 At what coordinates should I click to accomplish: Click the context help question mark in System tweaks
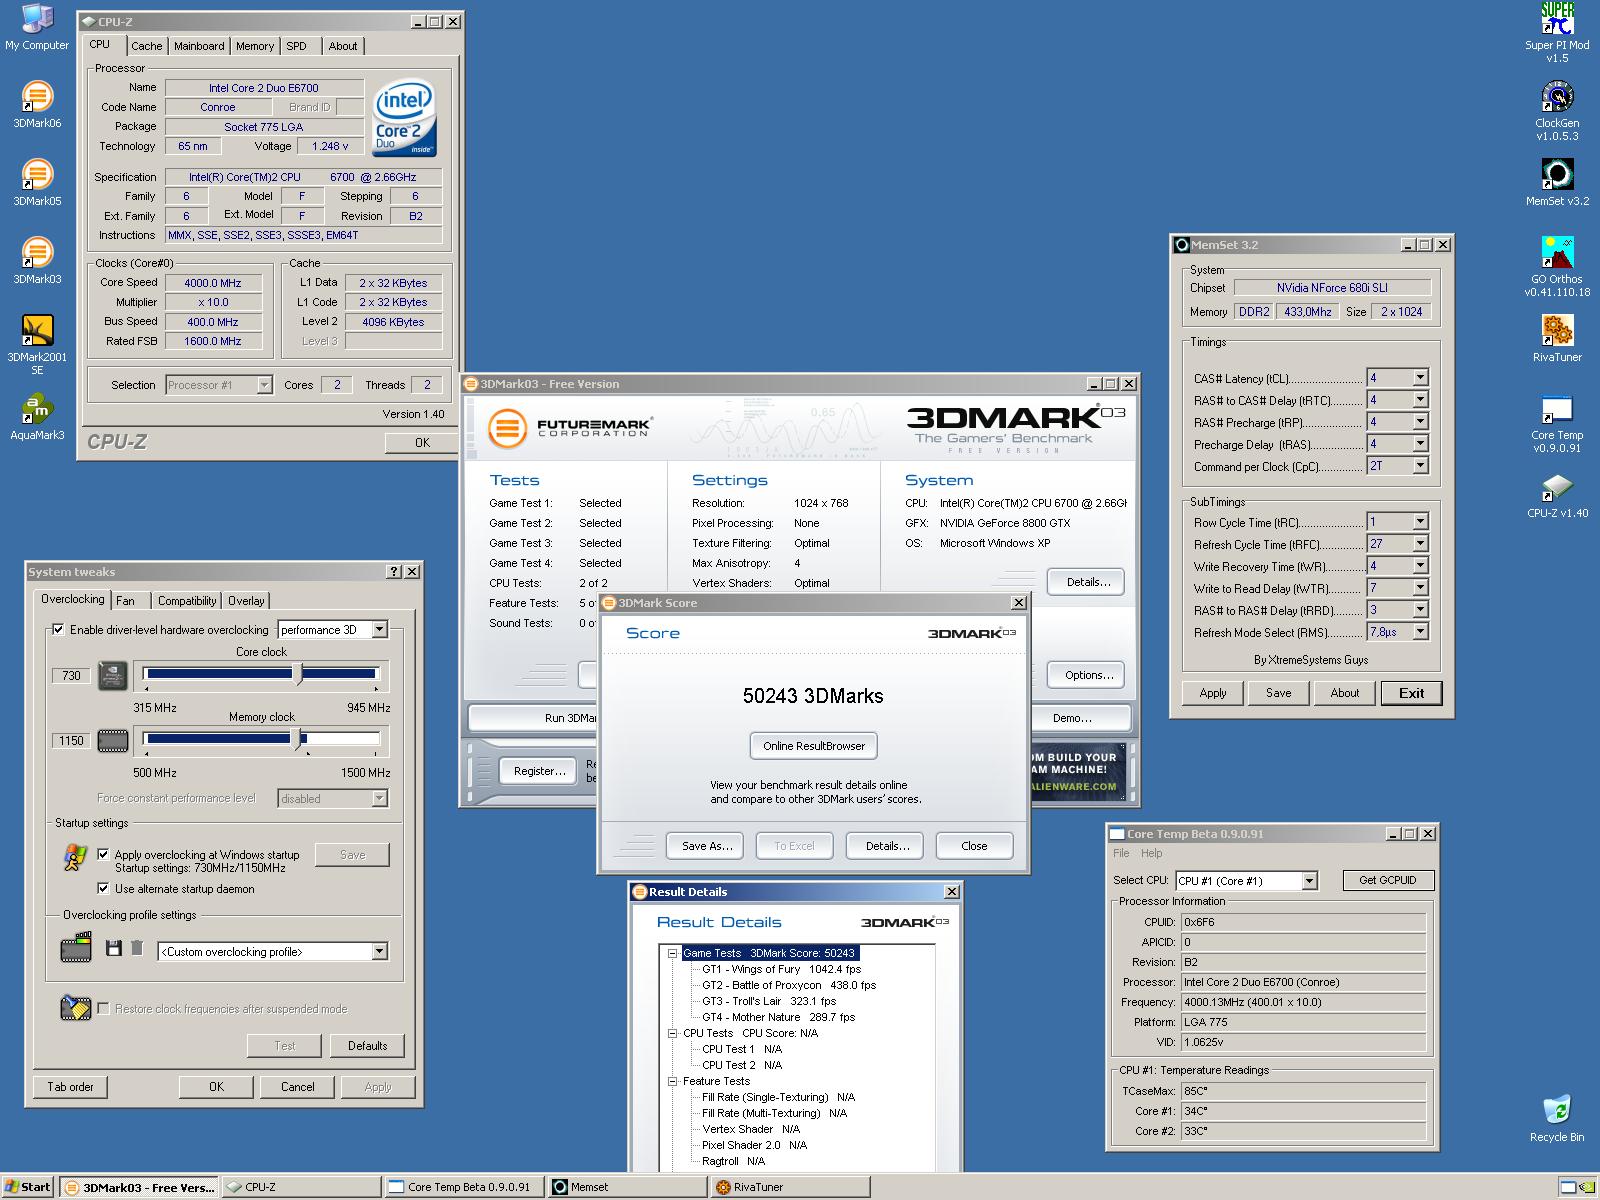(x=394, y=572)
